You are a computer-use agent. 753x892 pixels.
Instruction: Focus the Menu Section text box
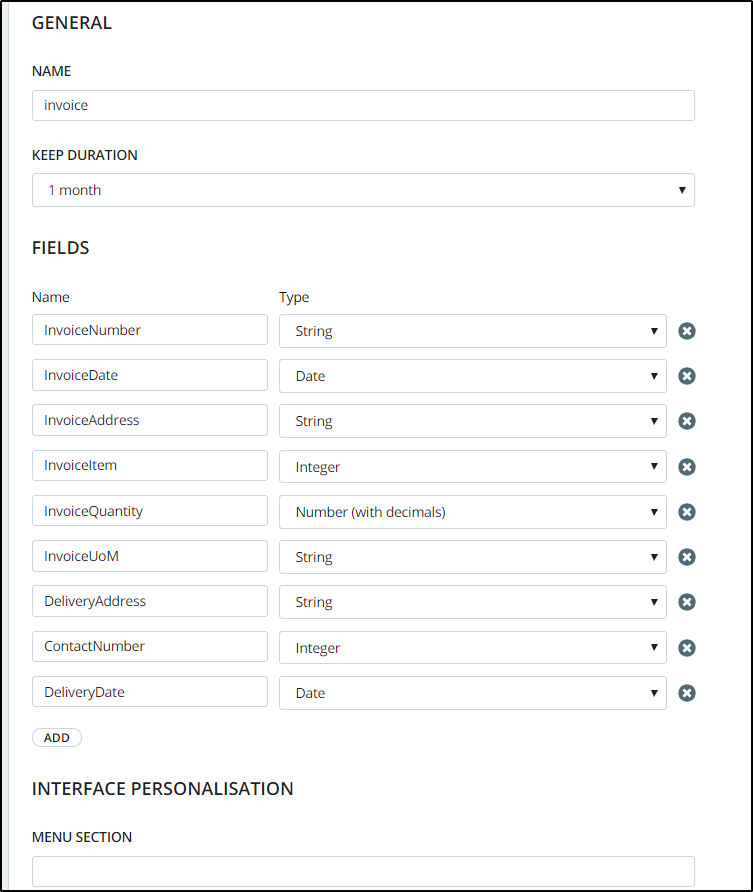(x=363, y=871)
